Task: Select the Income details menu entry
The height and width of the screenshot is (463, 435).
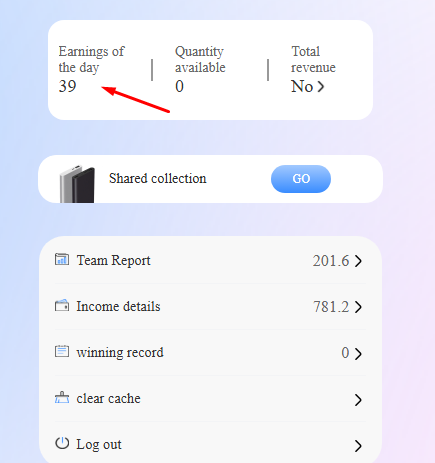Action: pyautogui.click(x=210, y=306)
